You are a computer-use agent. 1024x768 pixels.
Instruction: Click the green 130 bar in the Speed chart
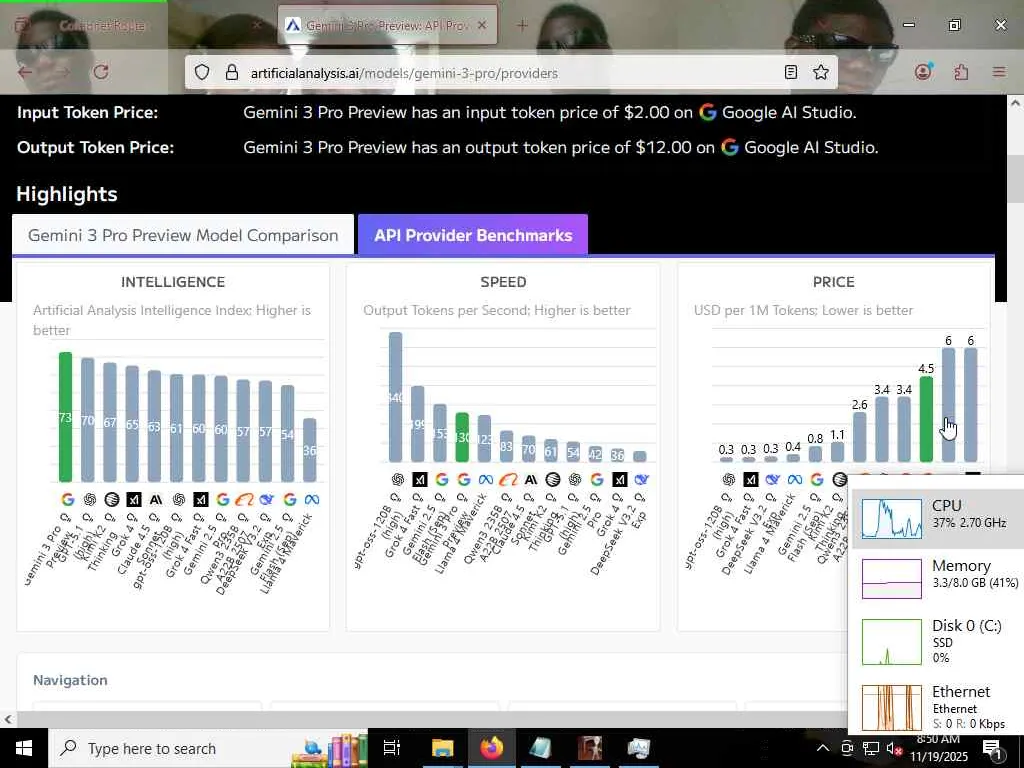click(x=462, y=438)
